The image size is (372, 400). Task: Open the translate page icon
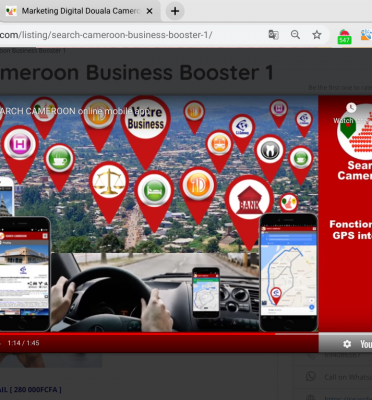[x=273, y=35]
